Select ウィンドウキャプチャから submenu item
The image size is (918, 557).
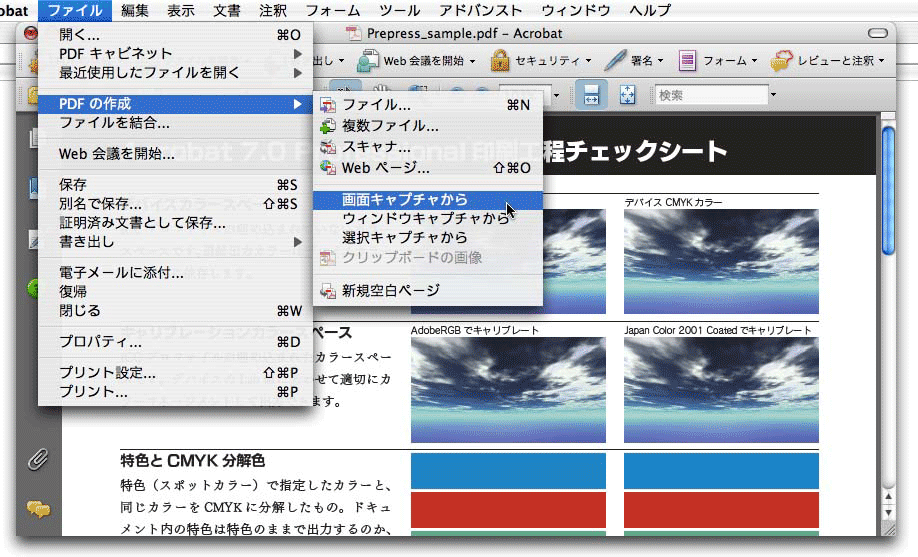[428, 218]
